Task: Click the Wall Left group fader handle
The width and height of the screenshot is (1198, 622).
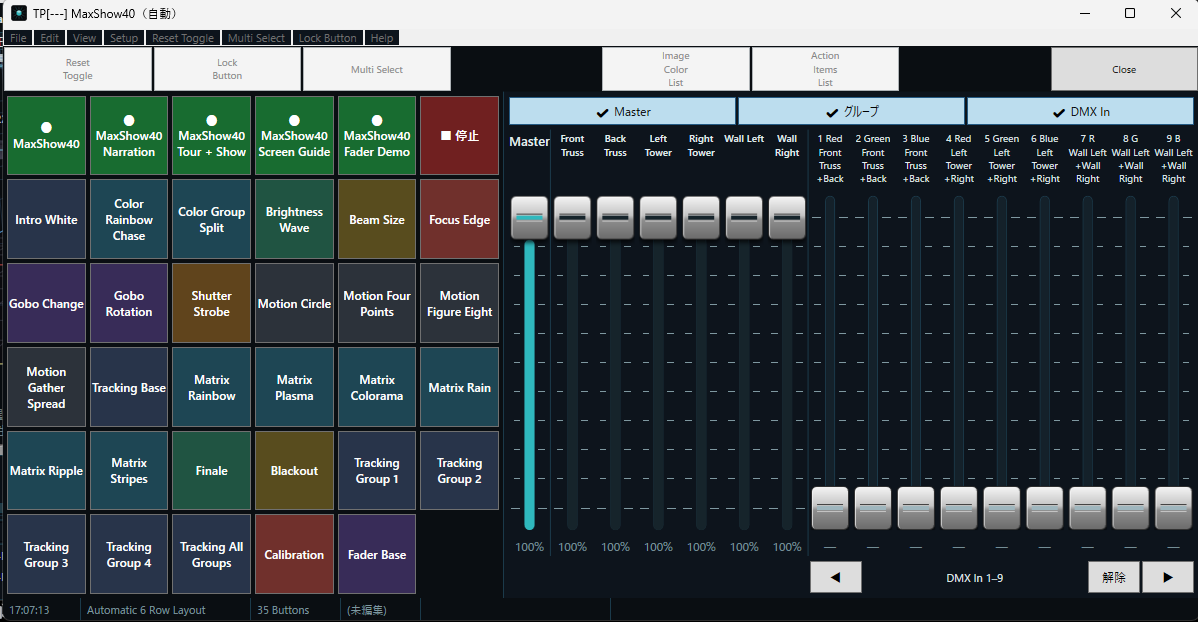Action: tap(744, 217)
